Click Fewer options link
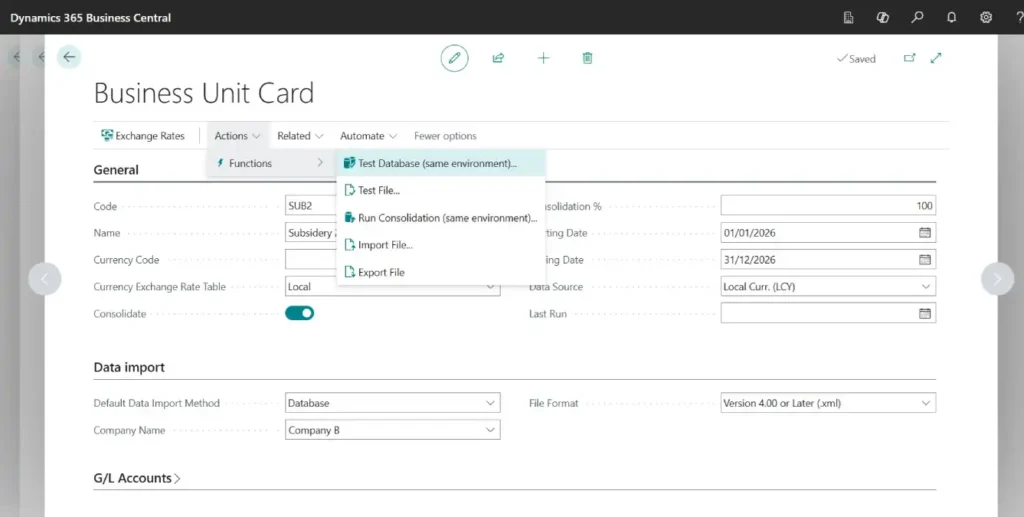This screenshot has width=1024, height=517. tap(445, 136)
